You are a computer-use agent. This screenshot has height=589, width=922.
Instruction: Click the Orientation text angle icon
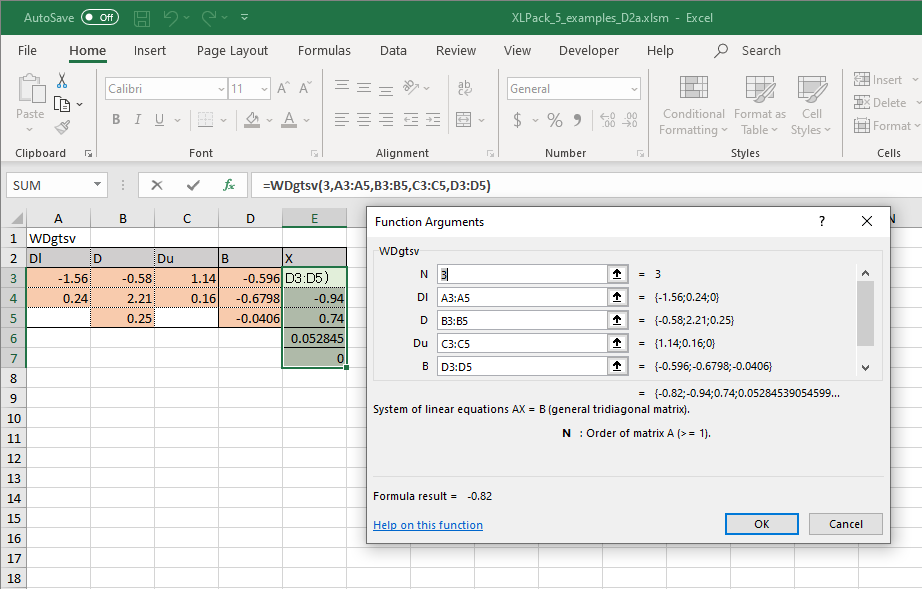[x=410, y=88]
